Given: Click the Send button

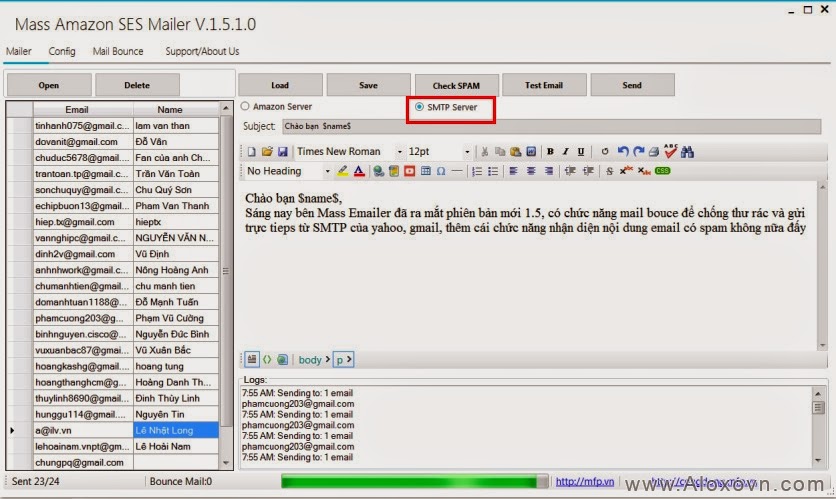Looking at the screenshot, I should (x=632, y=85).
